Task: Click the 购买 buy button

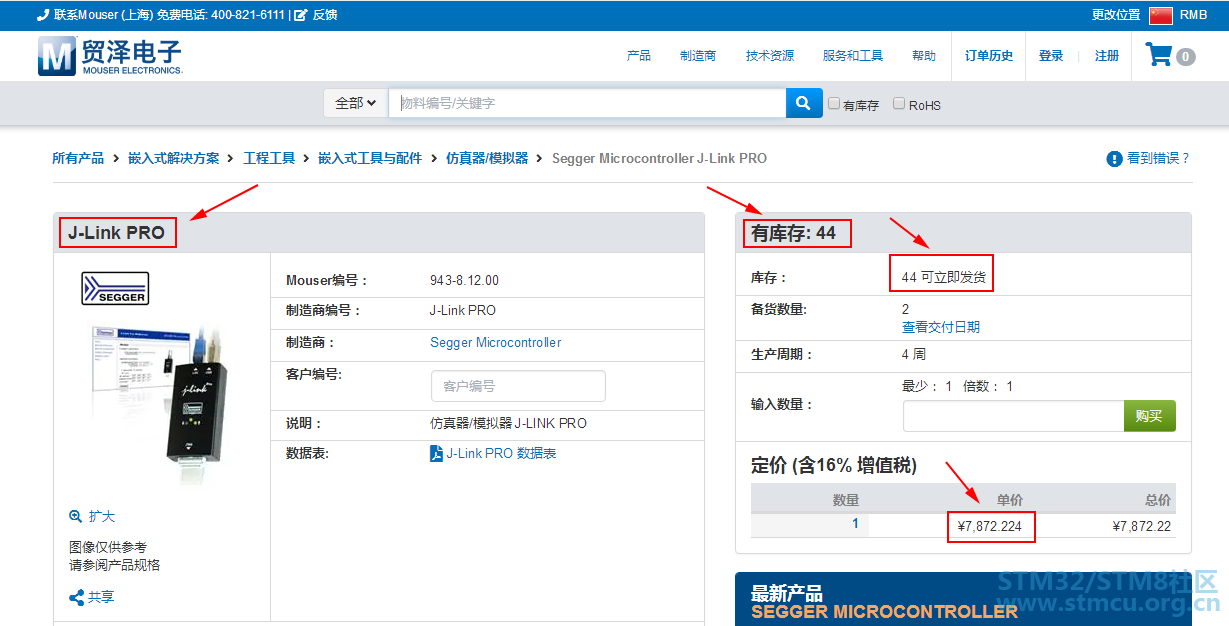Action: (x=1150, y=416)
